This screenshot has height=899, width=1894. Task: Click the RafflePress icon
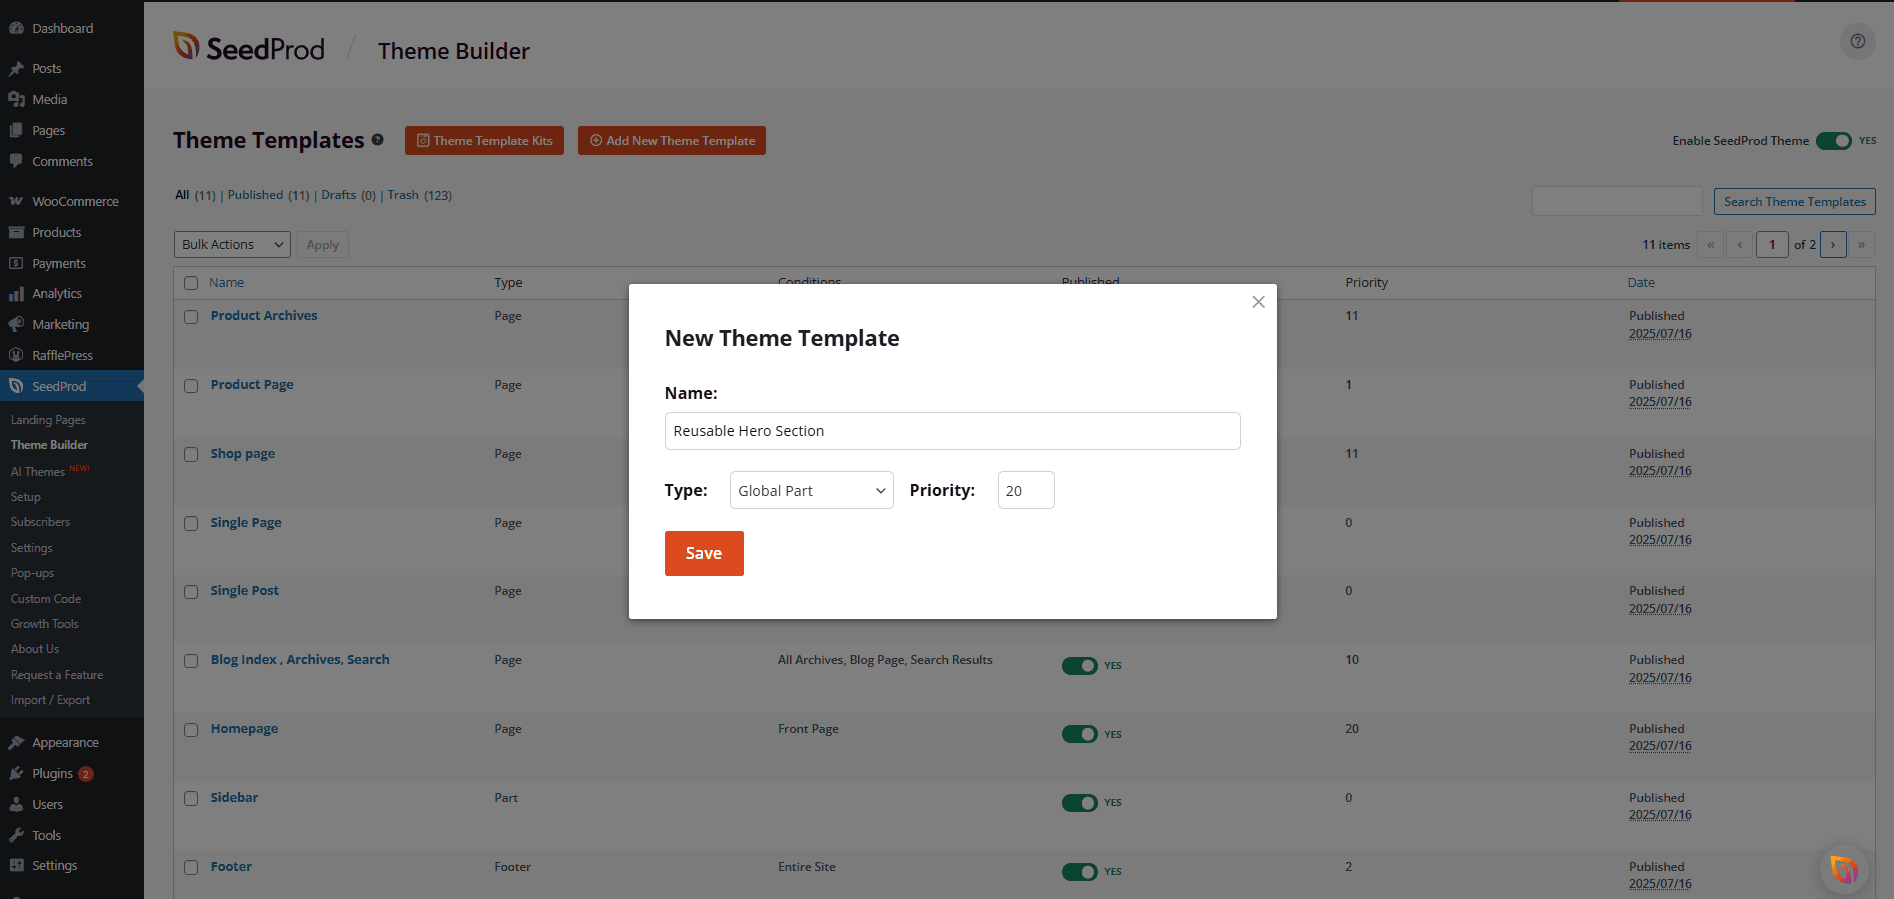pos(16,355)
